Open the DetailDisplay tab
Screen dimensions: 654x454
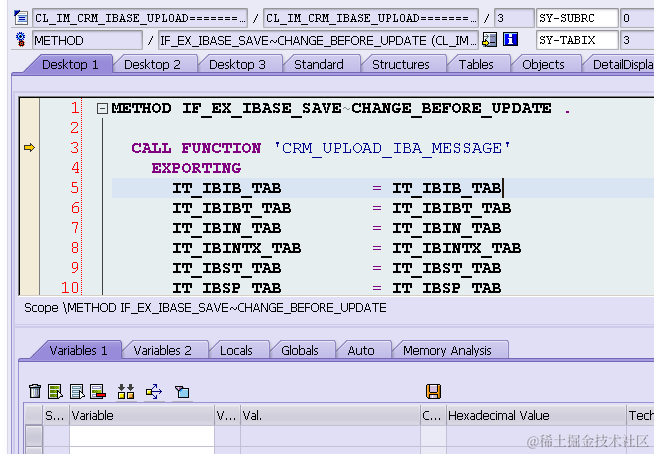pos(622,65)
